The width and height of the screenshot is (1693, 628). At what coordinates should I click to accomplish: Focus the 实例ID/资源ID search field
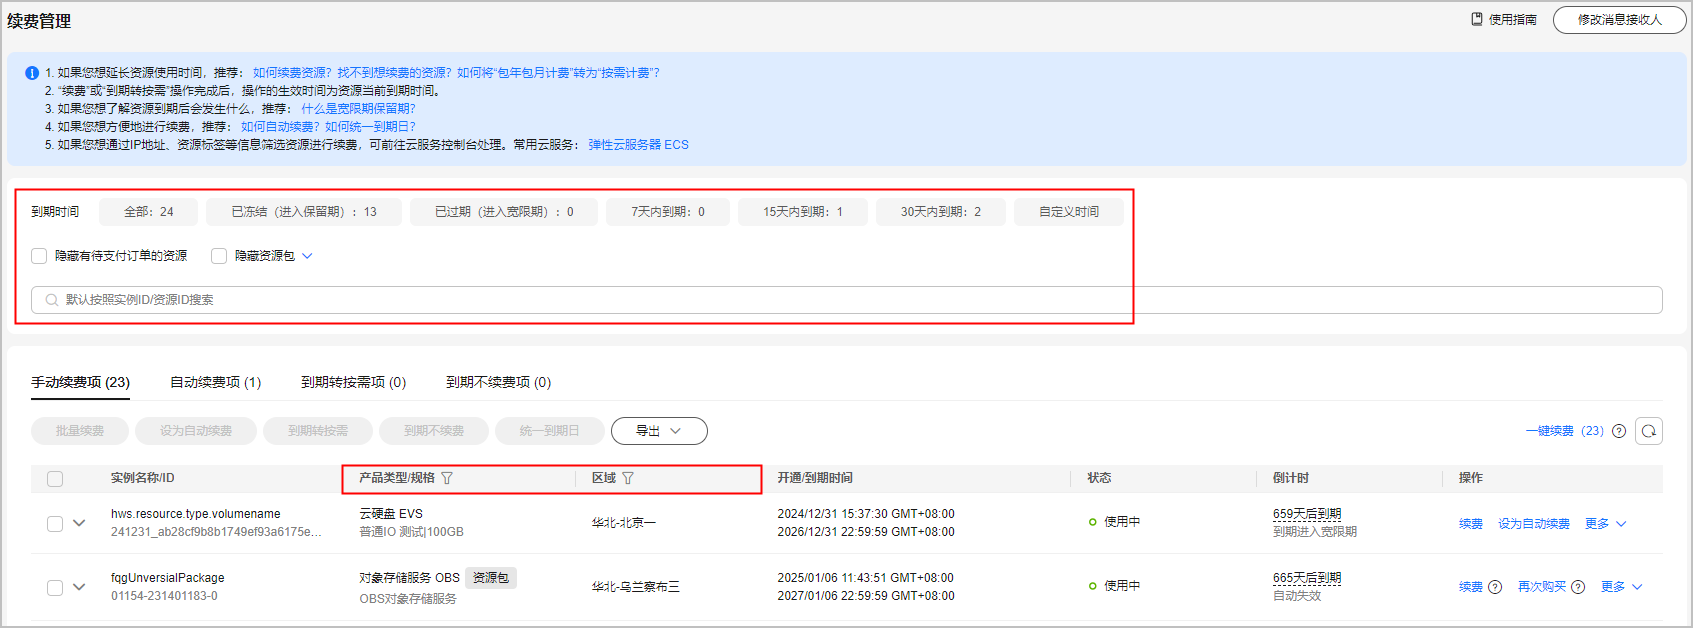[x=846, y=300]
